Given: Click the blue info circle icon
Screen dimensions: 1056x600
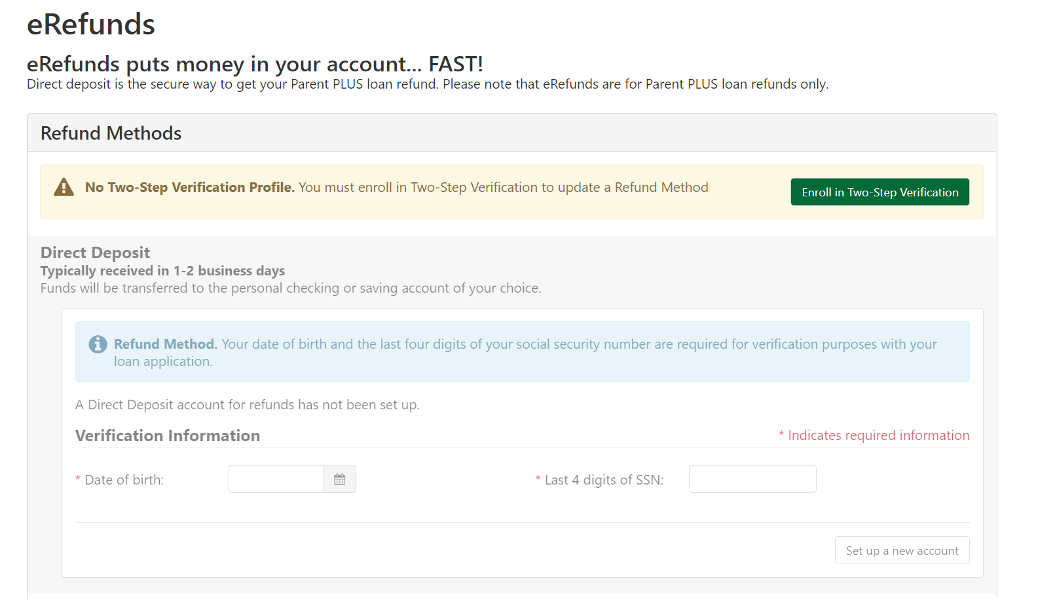Looking at the screenshot, I should click(x=97, y=344).
